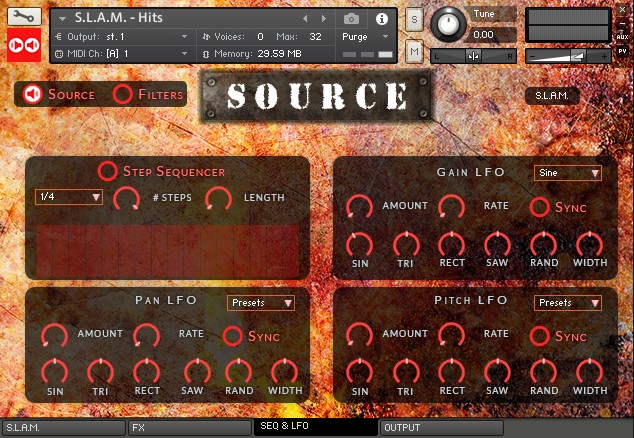Click the Pitch LFO SAW knob
634x438 pixels.
[498, 372]
